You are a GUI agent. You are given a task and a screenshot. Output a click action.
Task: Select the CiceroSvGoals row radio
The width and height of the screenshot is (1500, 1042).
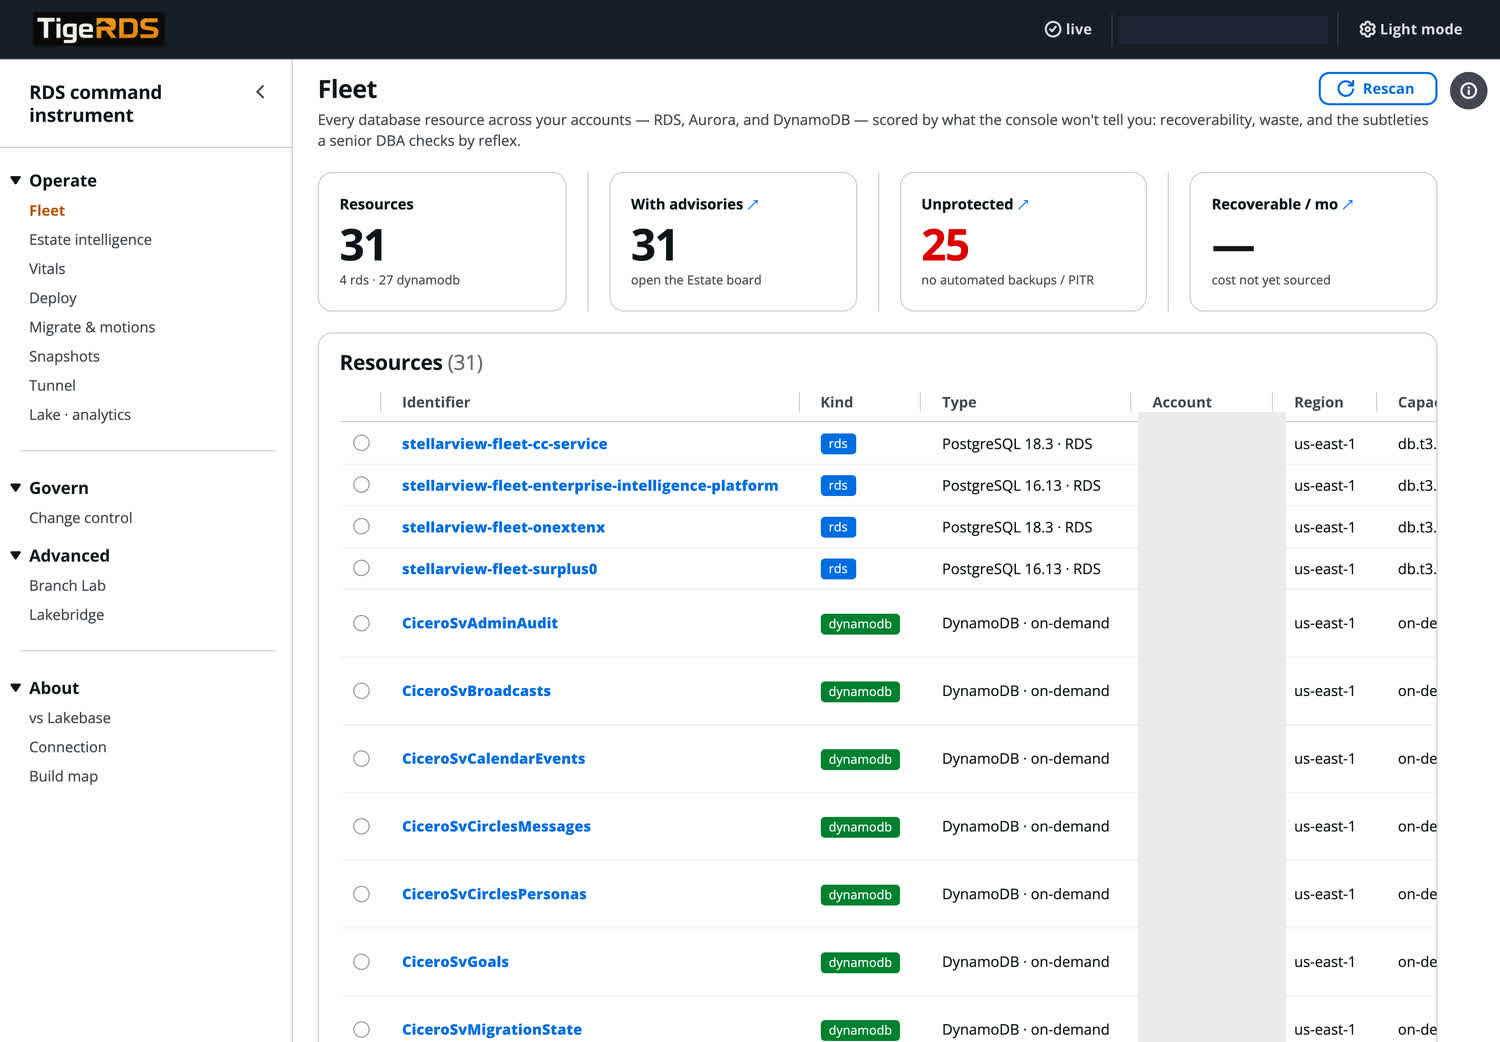pos(361,962)
